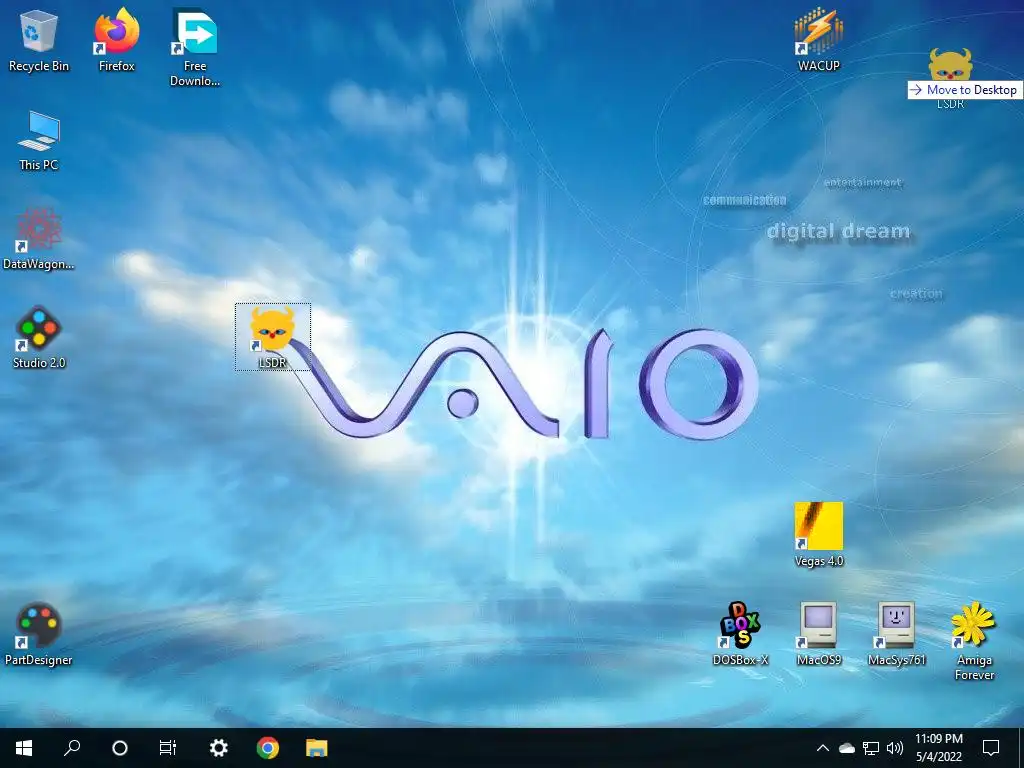Open Task View on the taskbar
The height and width of the screenshot is (768, 1024).
(168, 748)
